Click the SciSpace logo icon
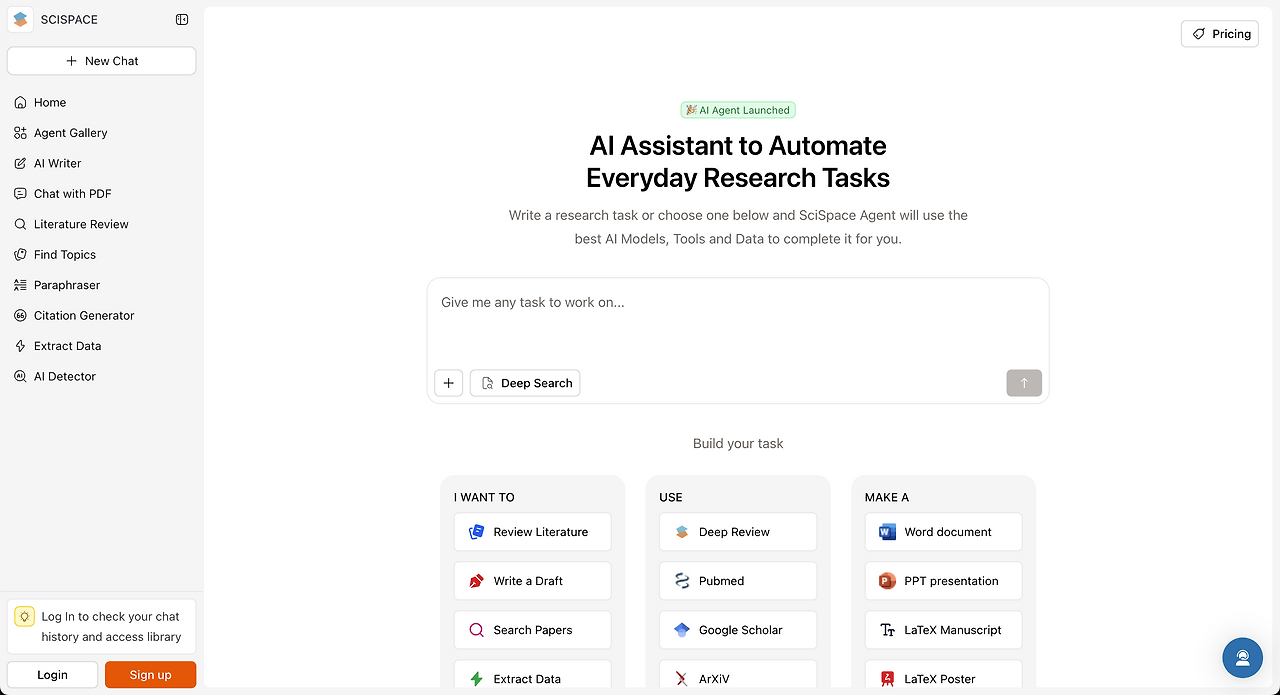 click(x=20, y=19)
